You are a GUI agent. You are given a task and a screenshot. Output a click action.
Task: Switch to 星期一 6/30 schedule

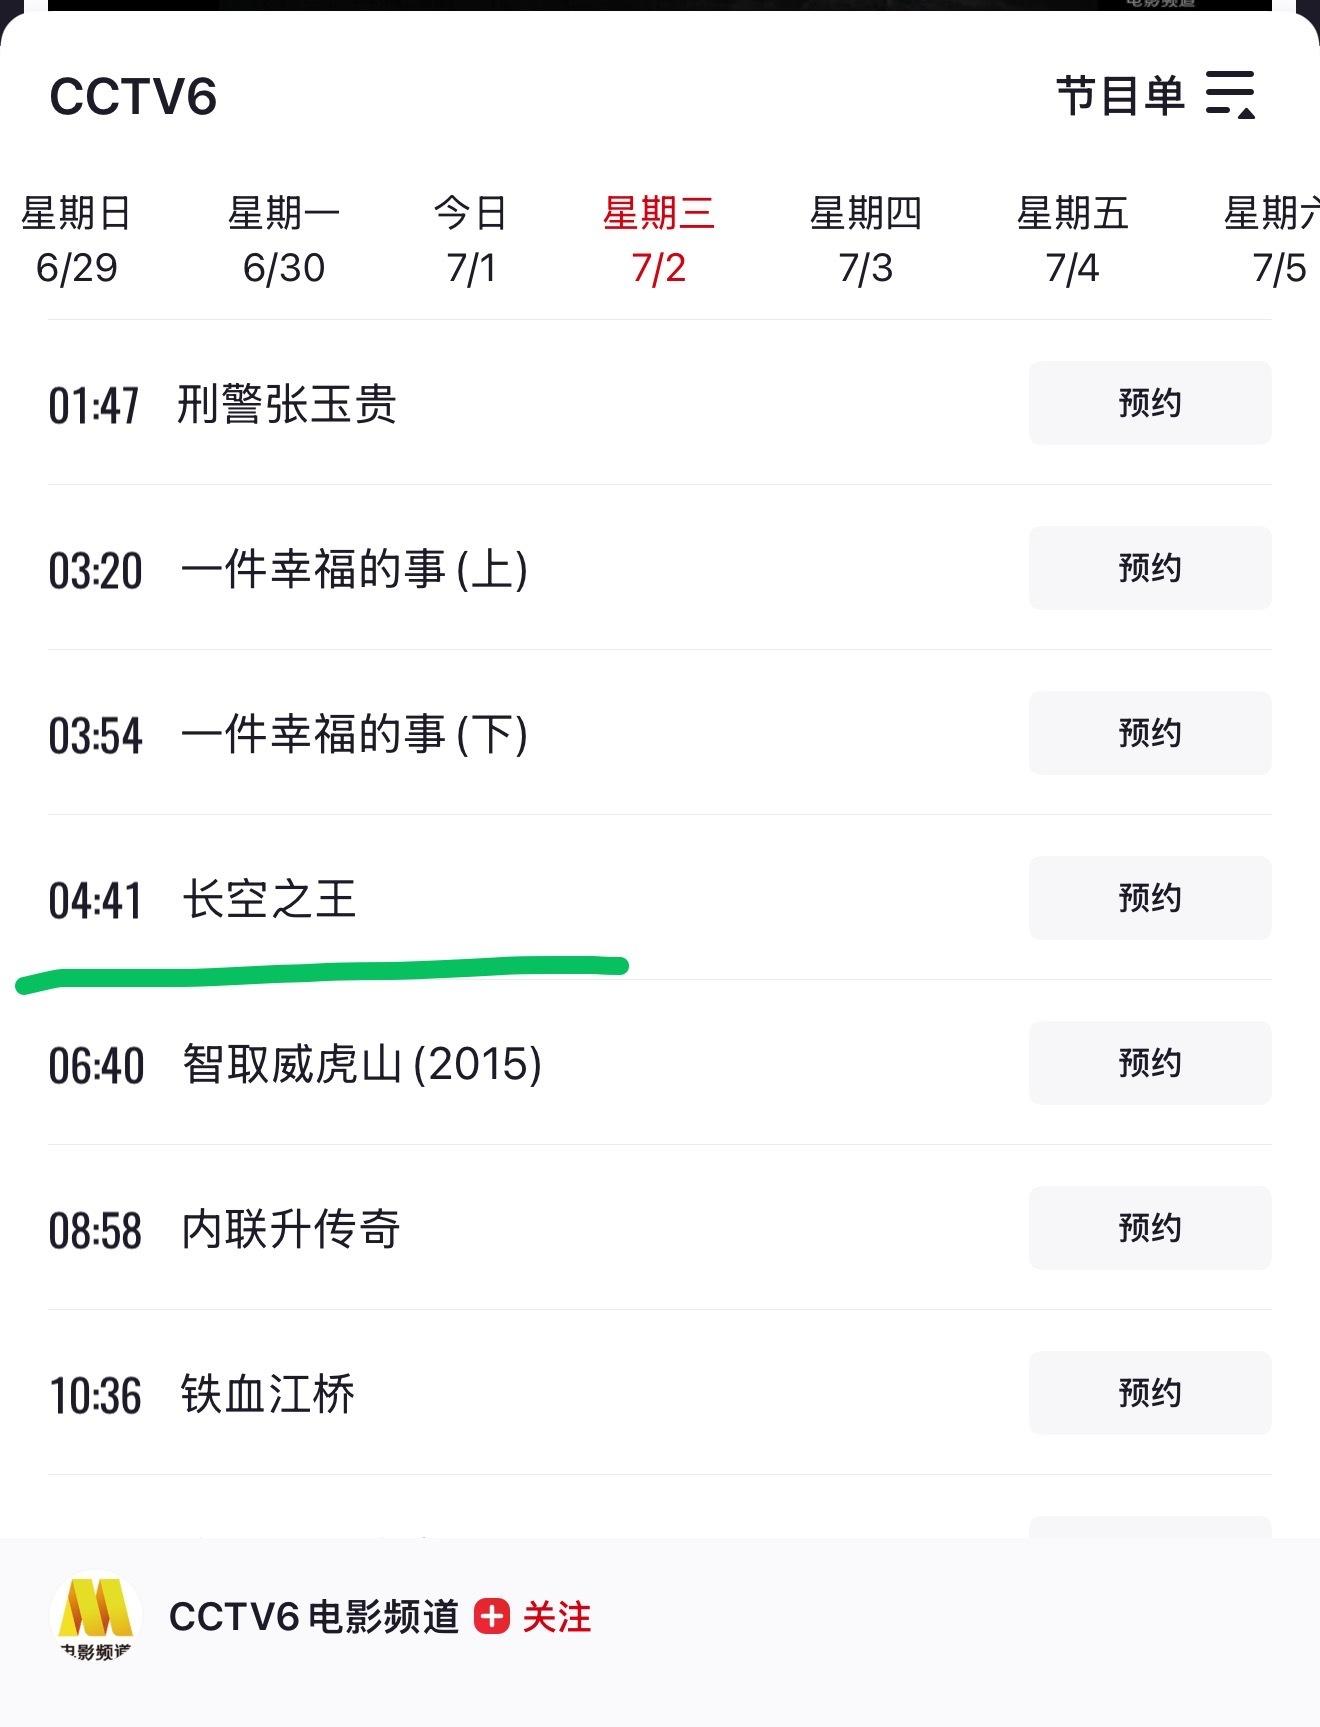[284, 240]
